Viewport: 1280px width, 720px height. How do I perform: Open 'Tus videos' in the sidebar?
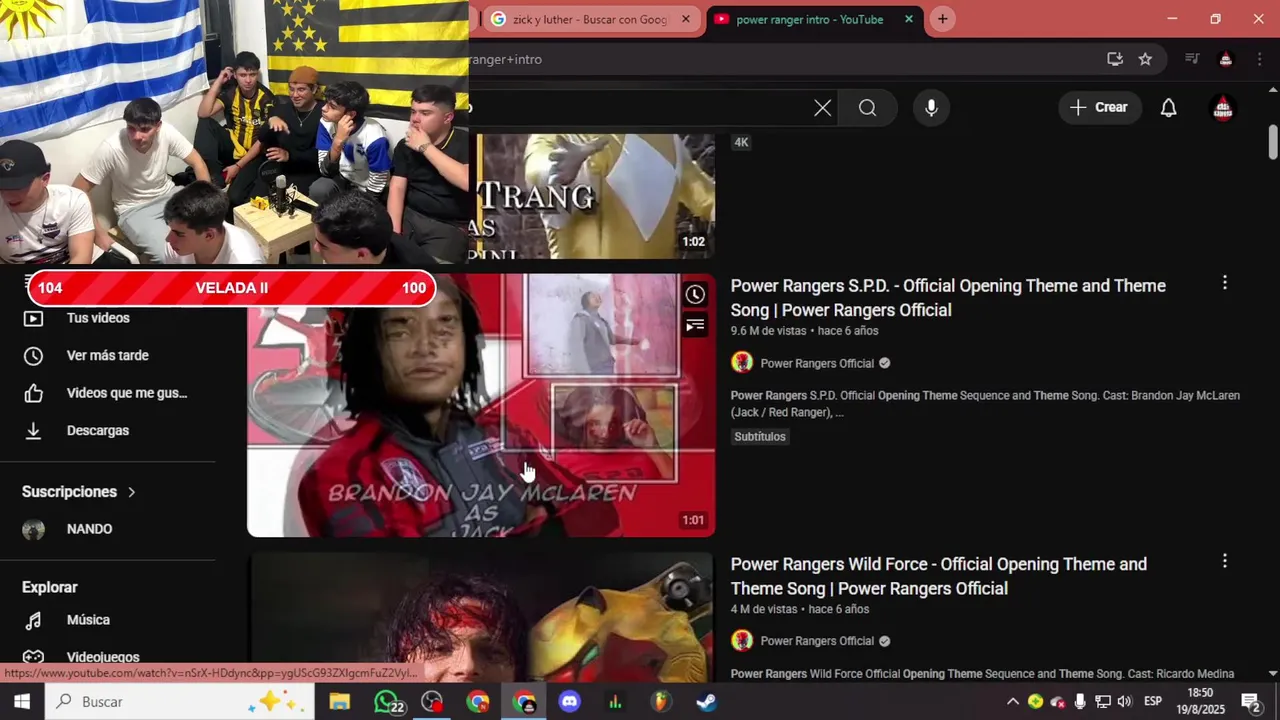(x=98, y=318)
